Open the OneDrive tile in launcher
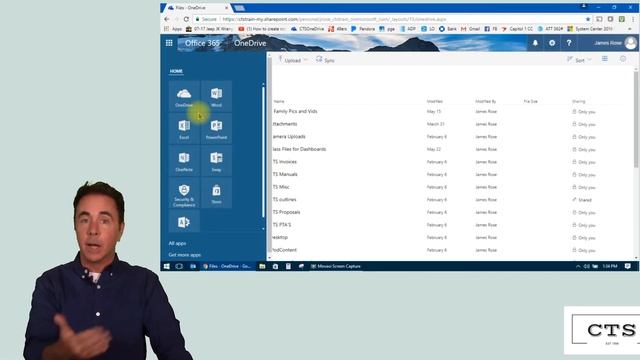This screenshot has width=640, height=360. [184, 96]
